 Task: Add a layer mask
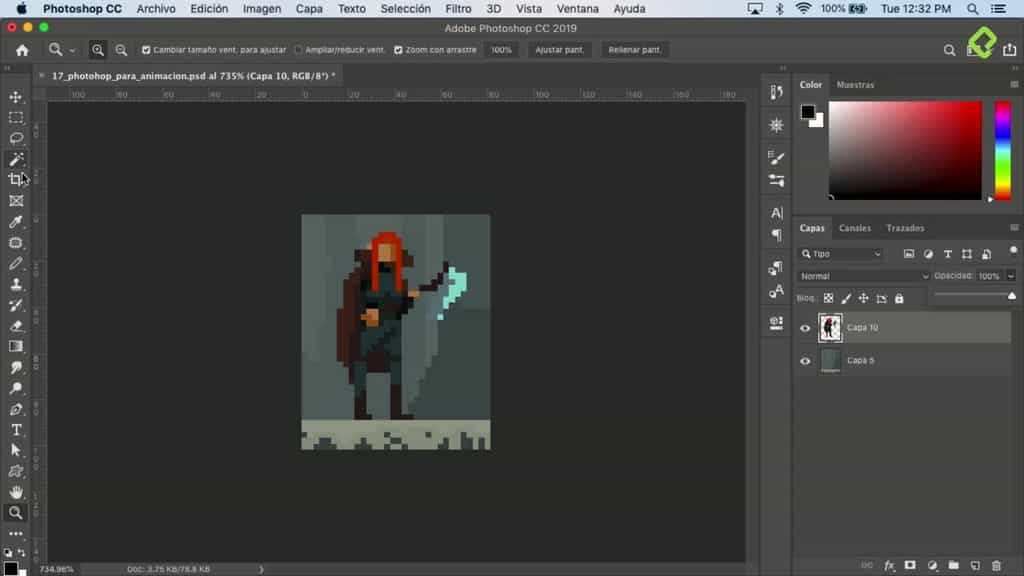point(910,566)
